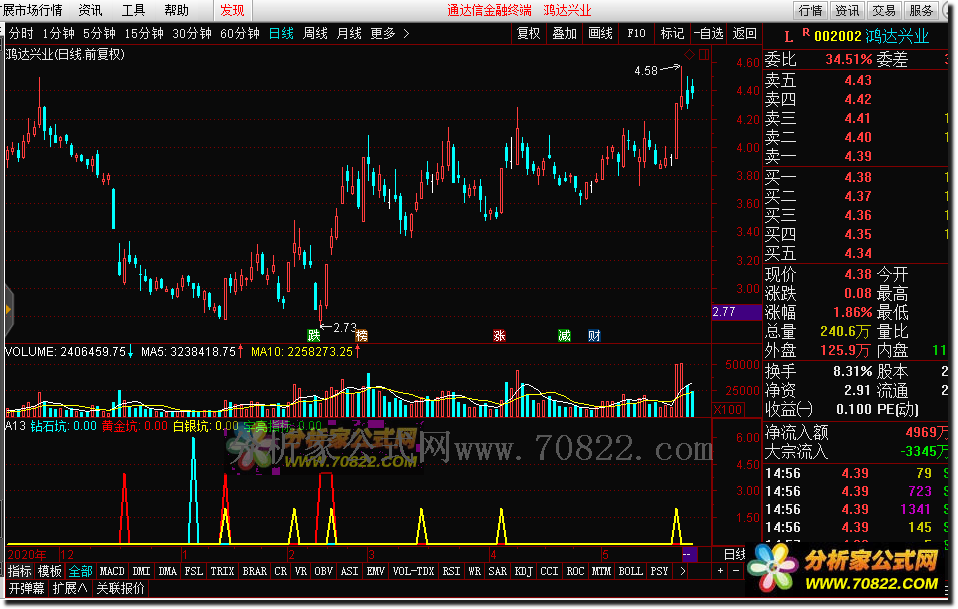Open 更多 period options
Image resolution: width=958 pixels, height=609 pixels.
[x=383, y=34]
